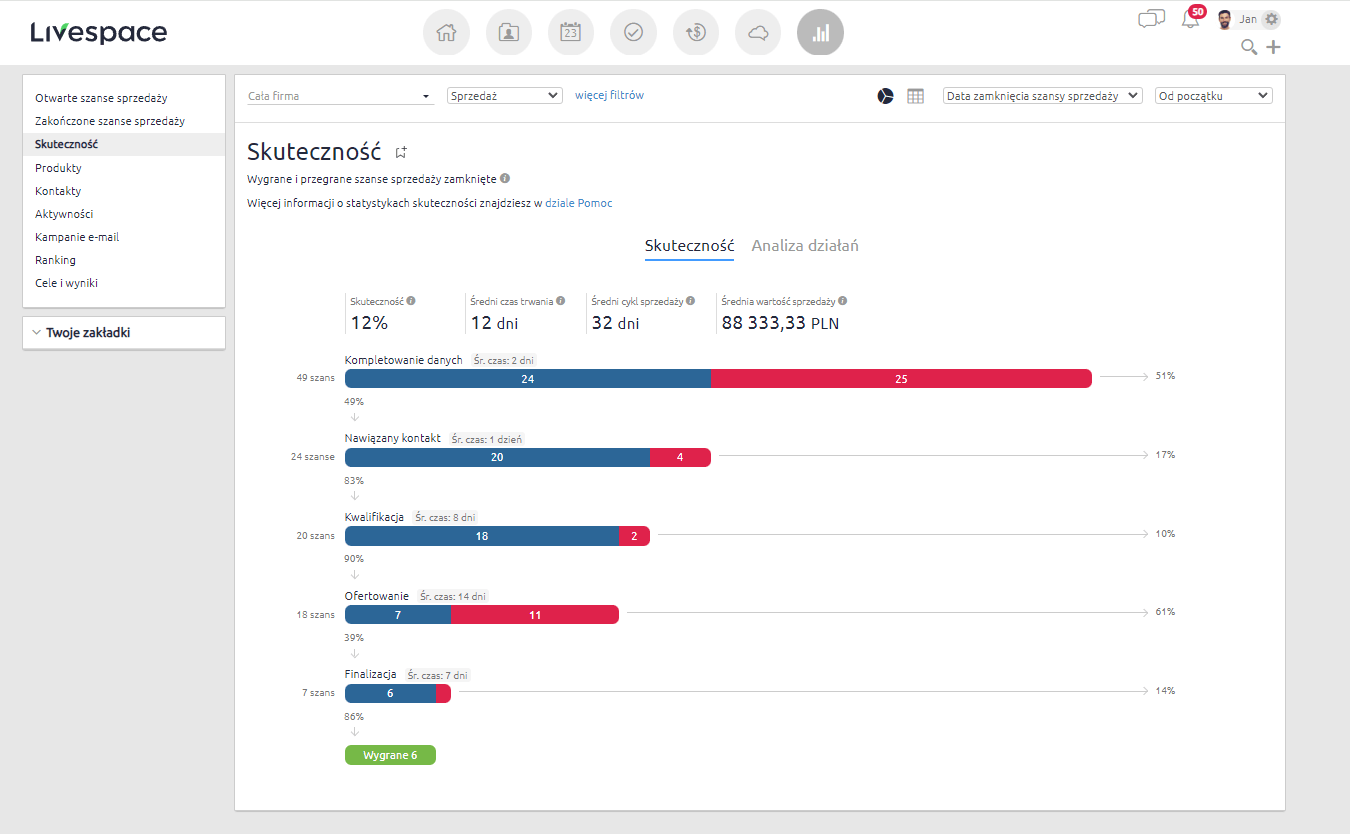This screenshot has height=834, width=1350.
Task: Select Ranking in sidebar
Action: click(x=55, y=260)
